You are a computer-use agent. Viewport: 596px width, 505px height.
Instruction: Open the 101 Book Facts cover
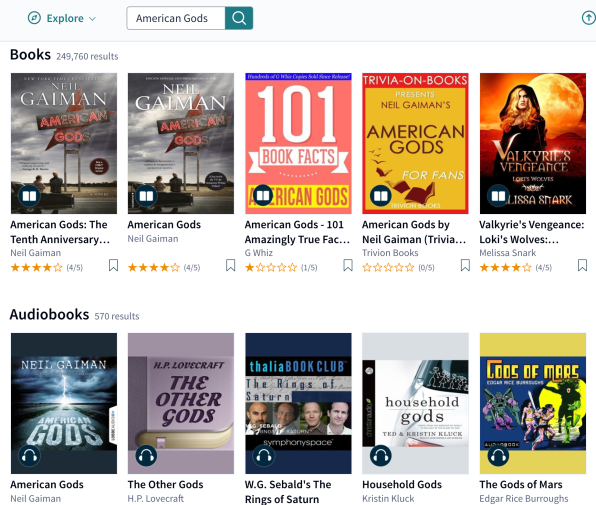pyautogui.click(x=298, y=143)
